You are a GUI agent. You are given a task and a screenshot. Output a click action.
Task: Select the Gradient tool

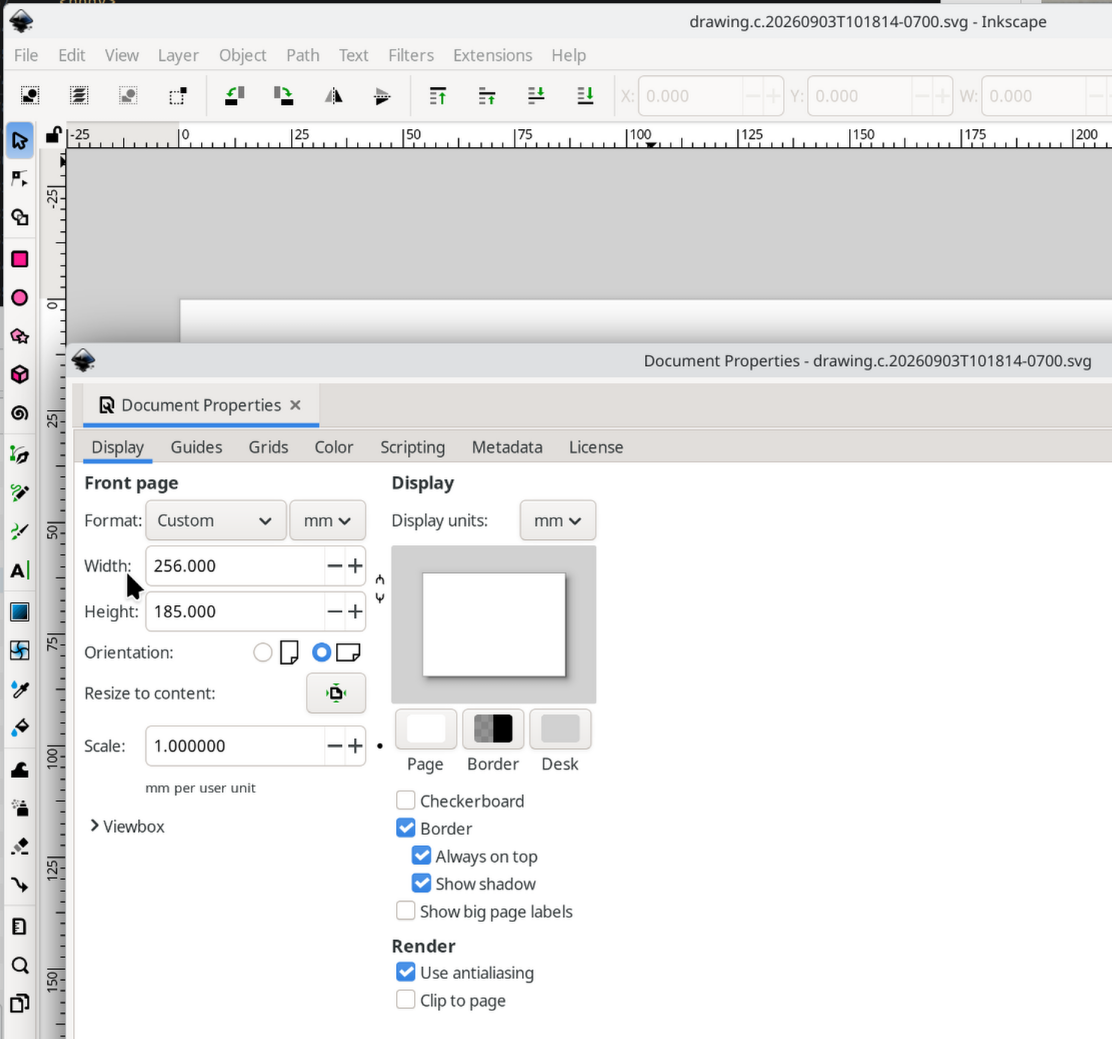pyautogui.click(x=20, y=611)
